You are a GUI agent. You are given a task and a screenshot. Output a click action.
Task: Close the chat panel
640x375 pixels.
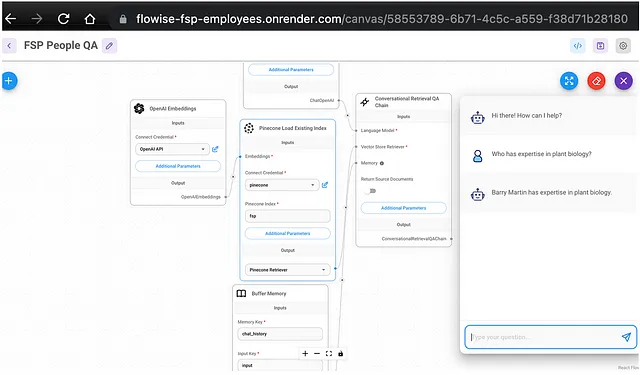(x=624, y=81)
